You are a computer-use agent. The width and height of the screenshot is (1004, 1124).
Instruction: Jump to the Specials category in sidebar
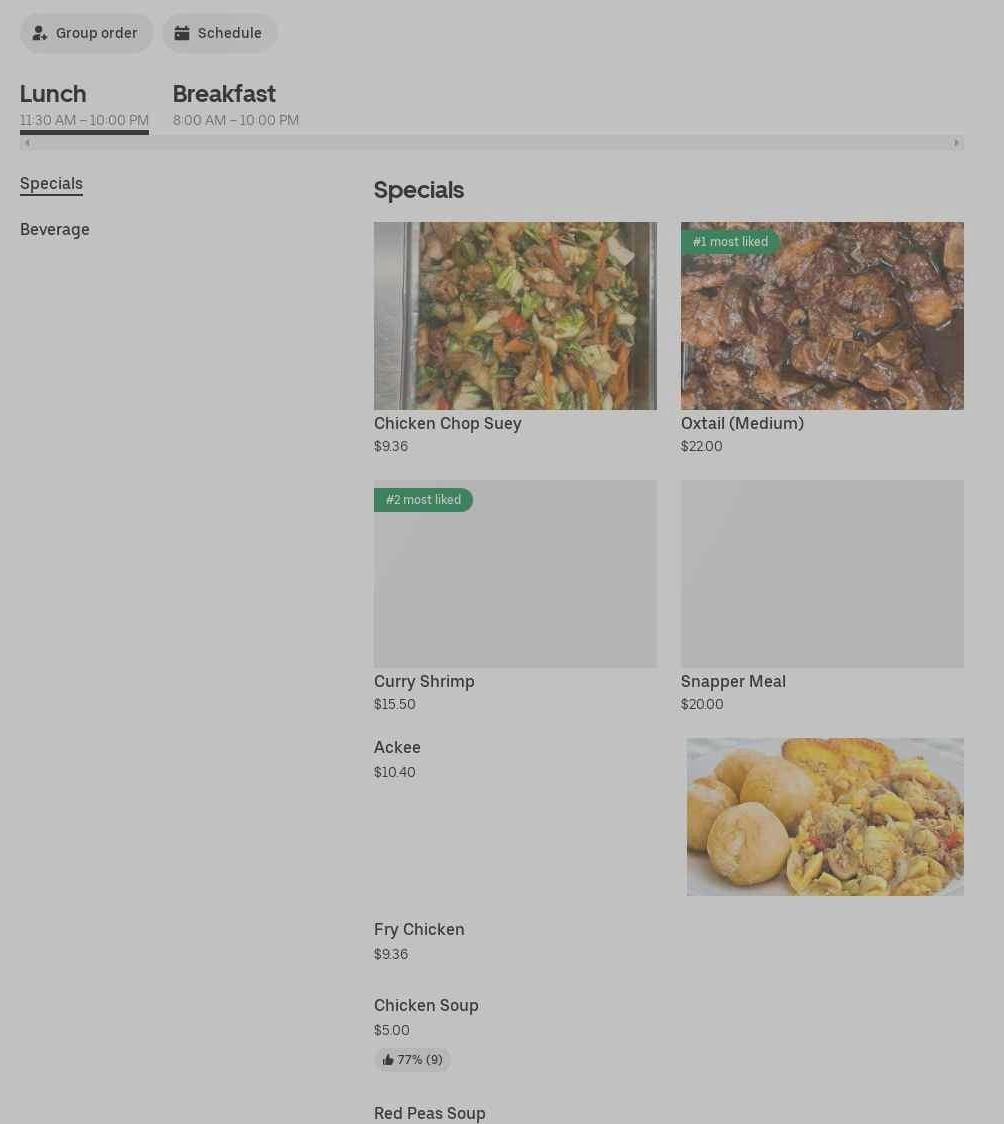click(51, 184)
